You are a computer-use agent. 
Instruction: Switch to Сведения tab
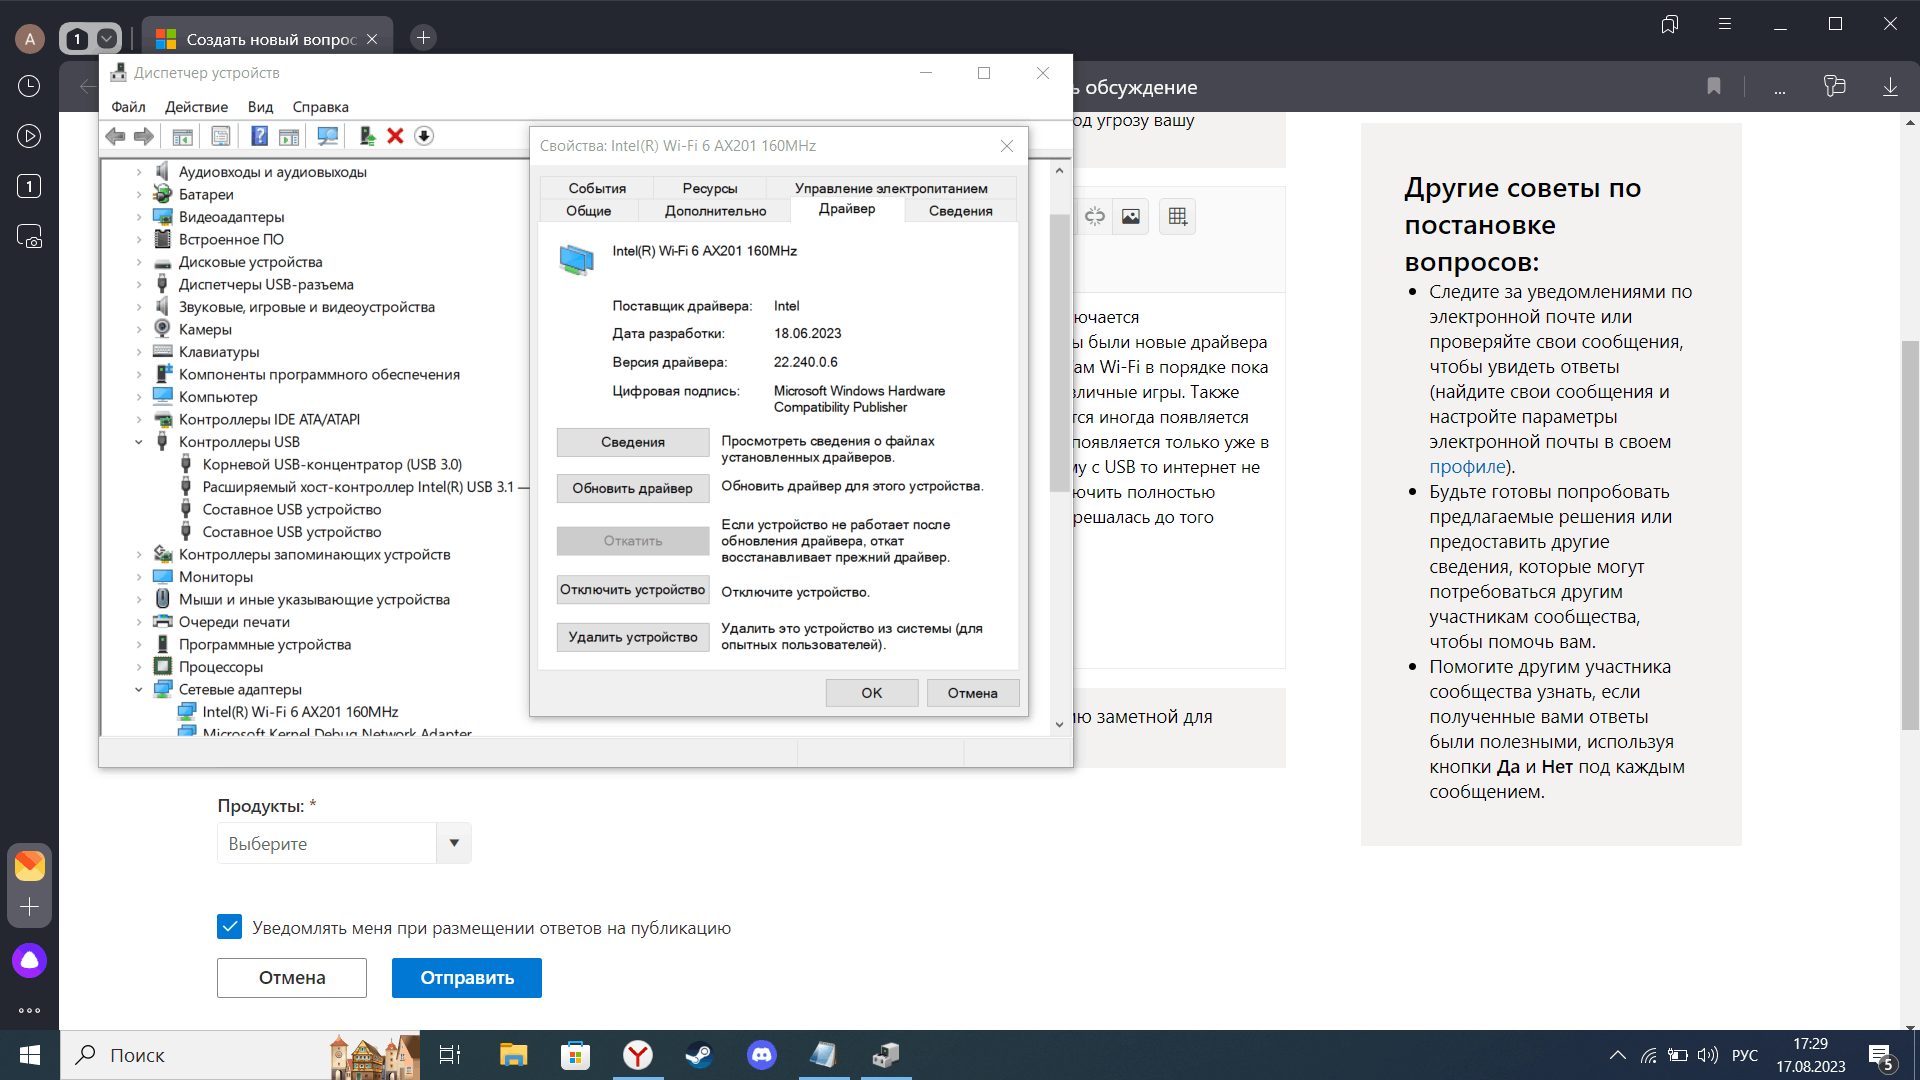click(x=960, y=211)
